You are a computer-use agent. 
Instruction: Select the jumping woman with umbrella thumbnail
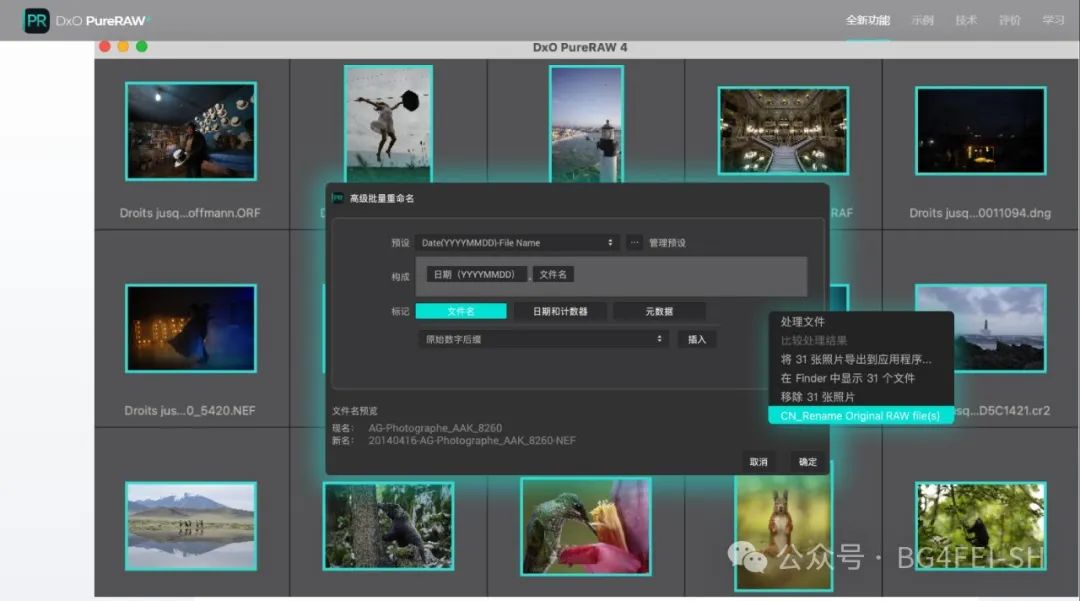[x=388, y=124]
